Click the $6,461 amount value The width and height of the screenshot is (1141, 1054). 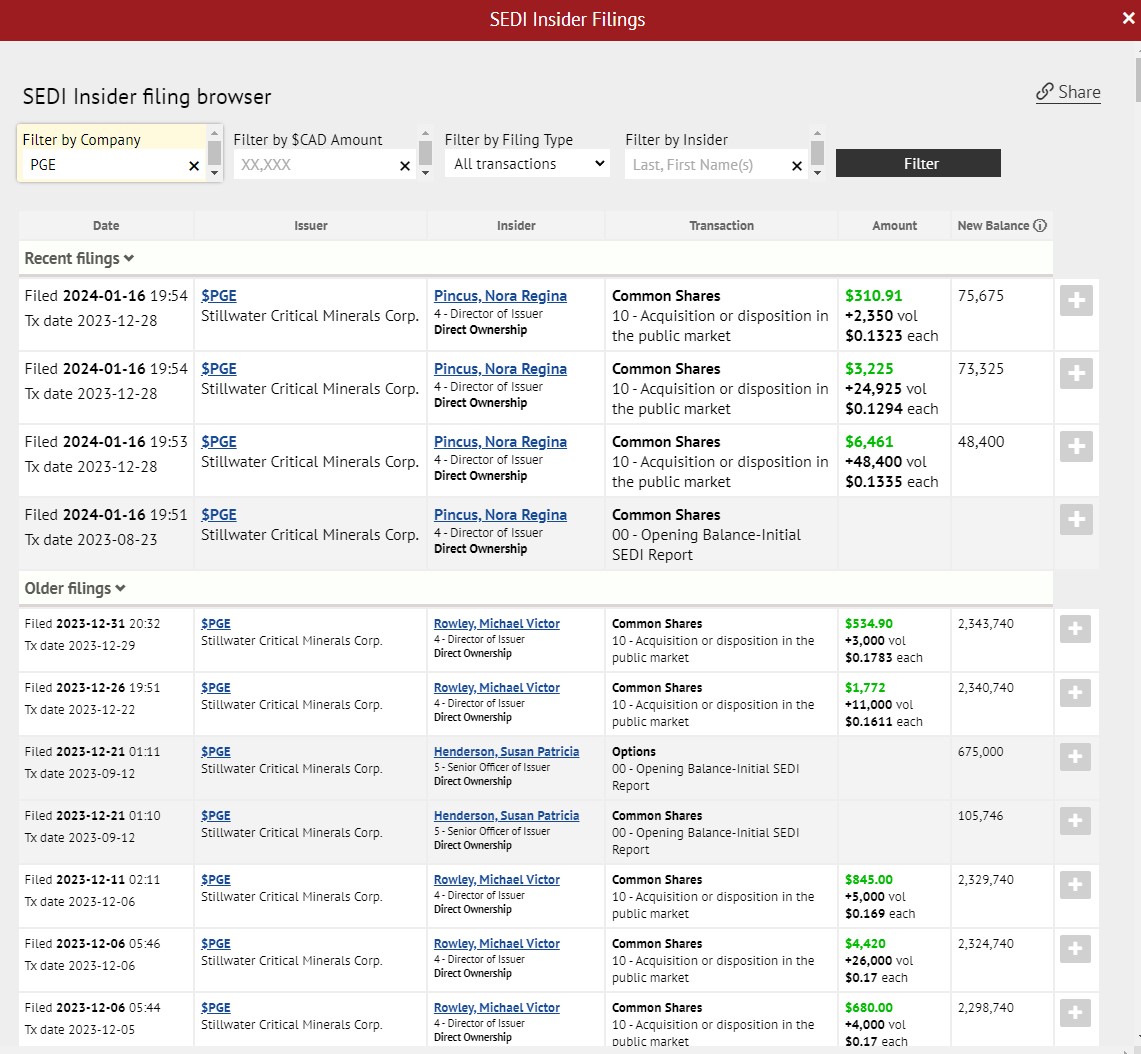(x=869, y=442)
